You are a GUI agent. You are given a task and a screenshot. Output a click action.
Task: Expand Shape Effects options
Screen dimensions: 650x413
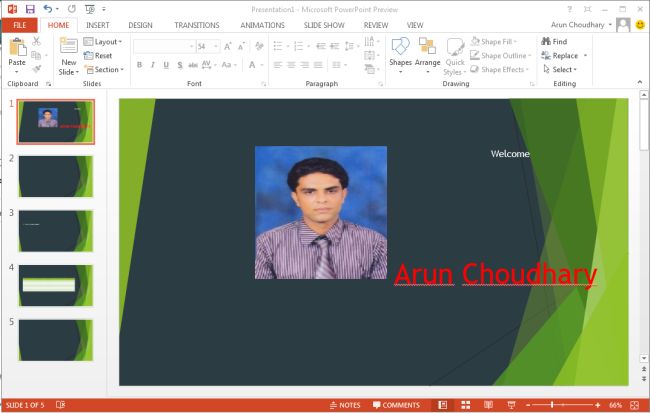pos(500,69)
